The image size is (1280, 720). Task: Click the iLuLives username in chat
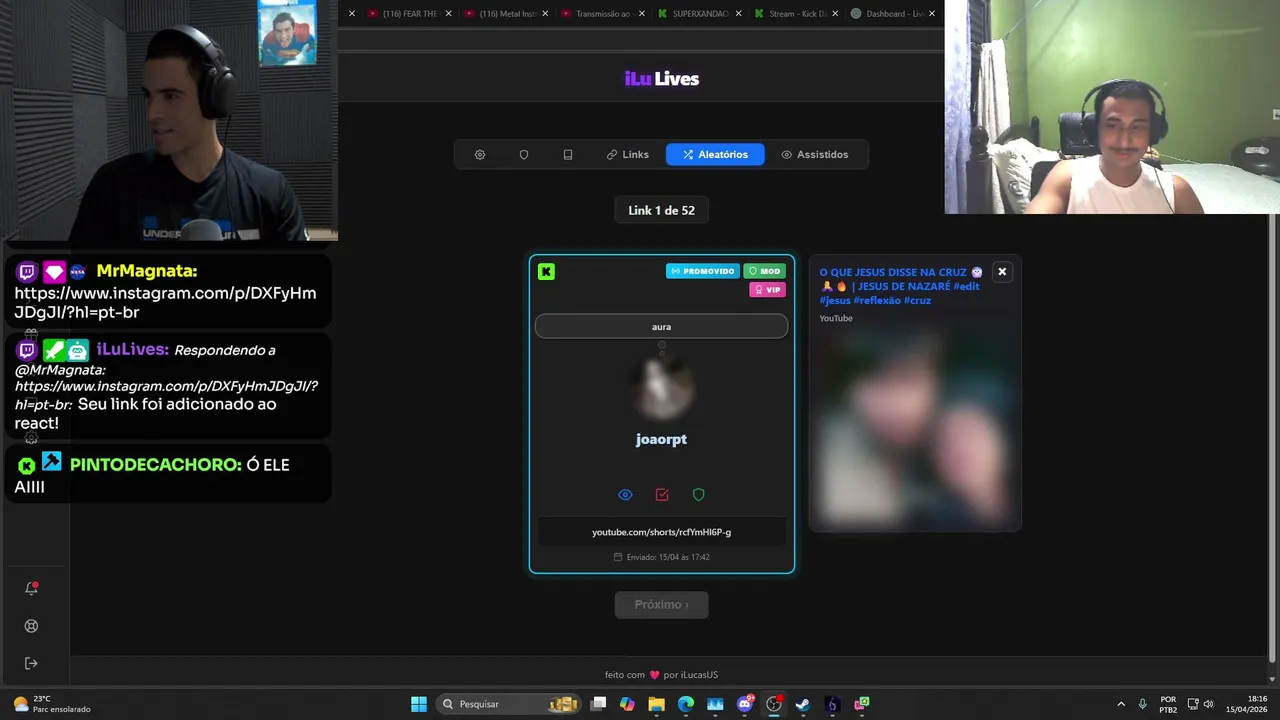tap(133, 350)
